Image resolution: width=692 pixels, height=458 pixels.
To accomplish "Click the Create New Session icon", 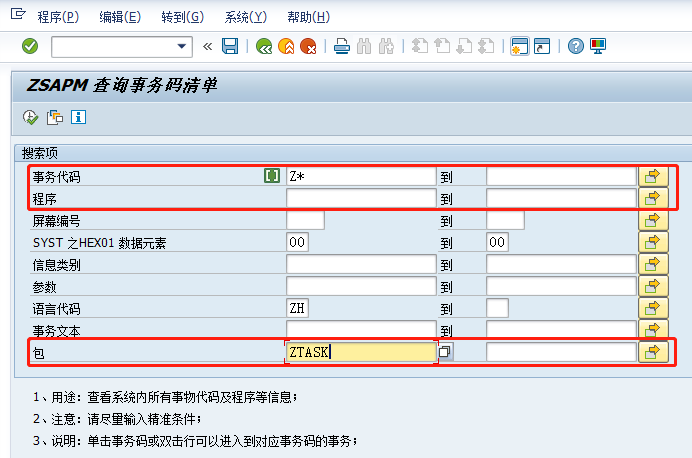I will click(x=519, y=46).
